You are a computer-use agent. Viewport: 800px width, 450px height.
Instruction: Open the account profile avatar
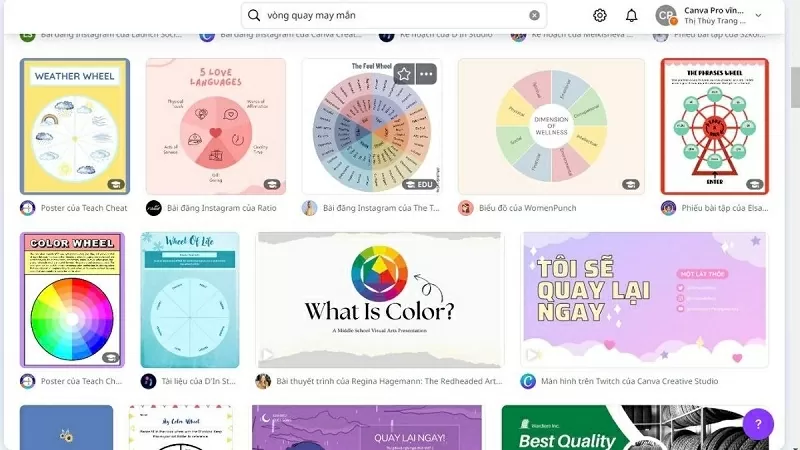(x=666, y=15)
